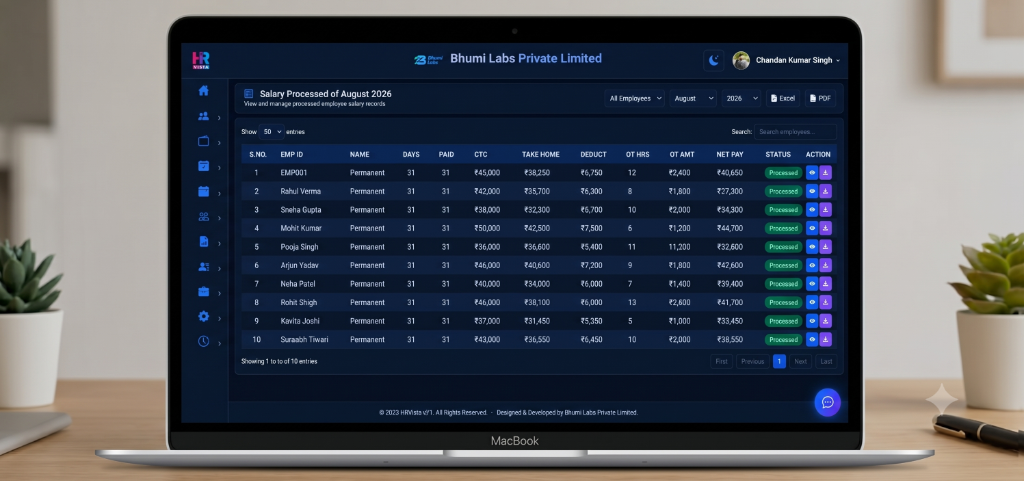
Task: Open the plain calendar sidebar icon
Action: 203,191
